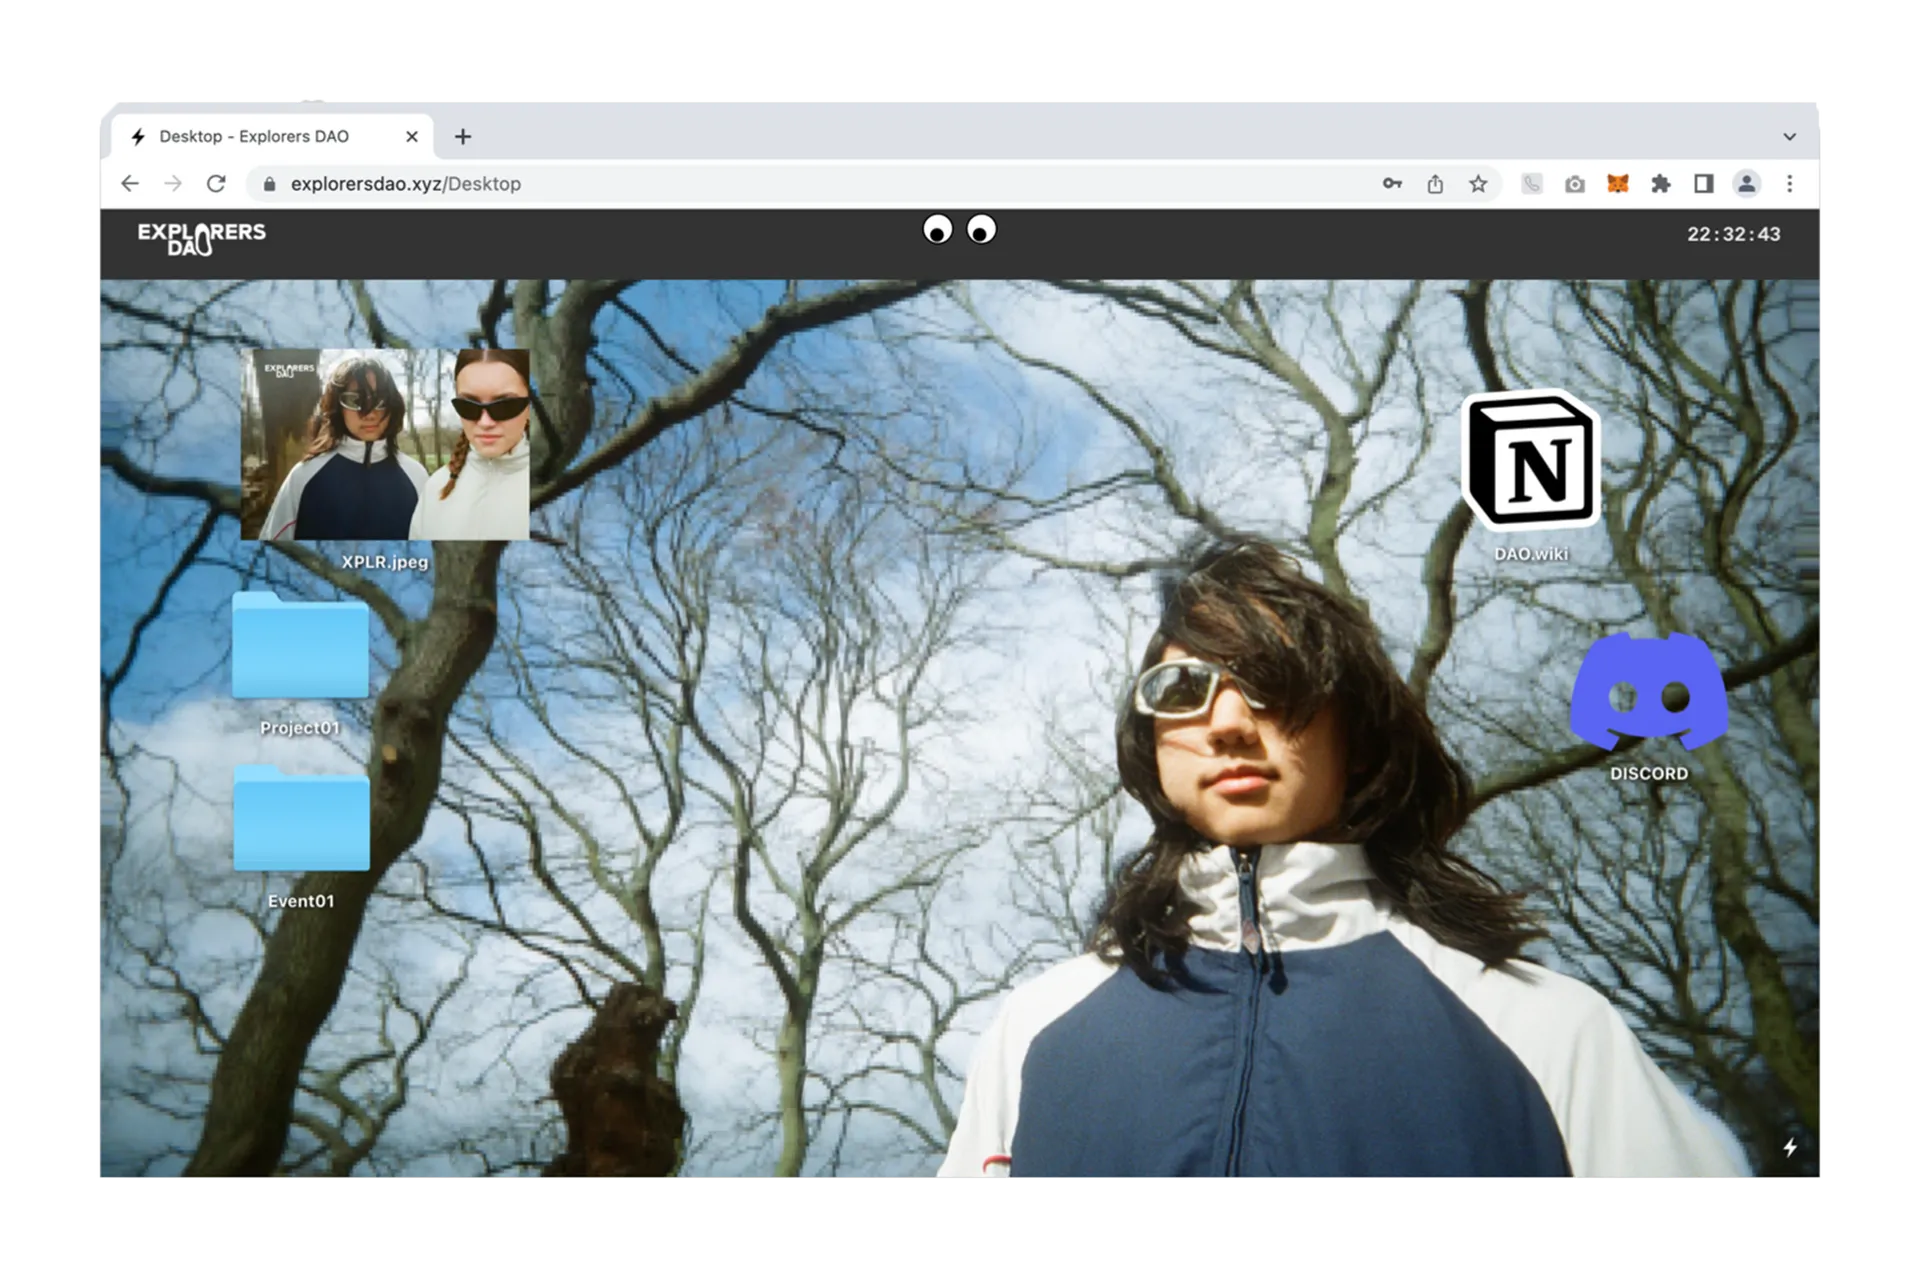The height and width of the screenshot is (1280, 1920).
Task: Open Chrome's three-dot menu
Action: coord(1789,184)
